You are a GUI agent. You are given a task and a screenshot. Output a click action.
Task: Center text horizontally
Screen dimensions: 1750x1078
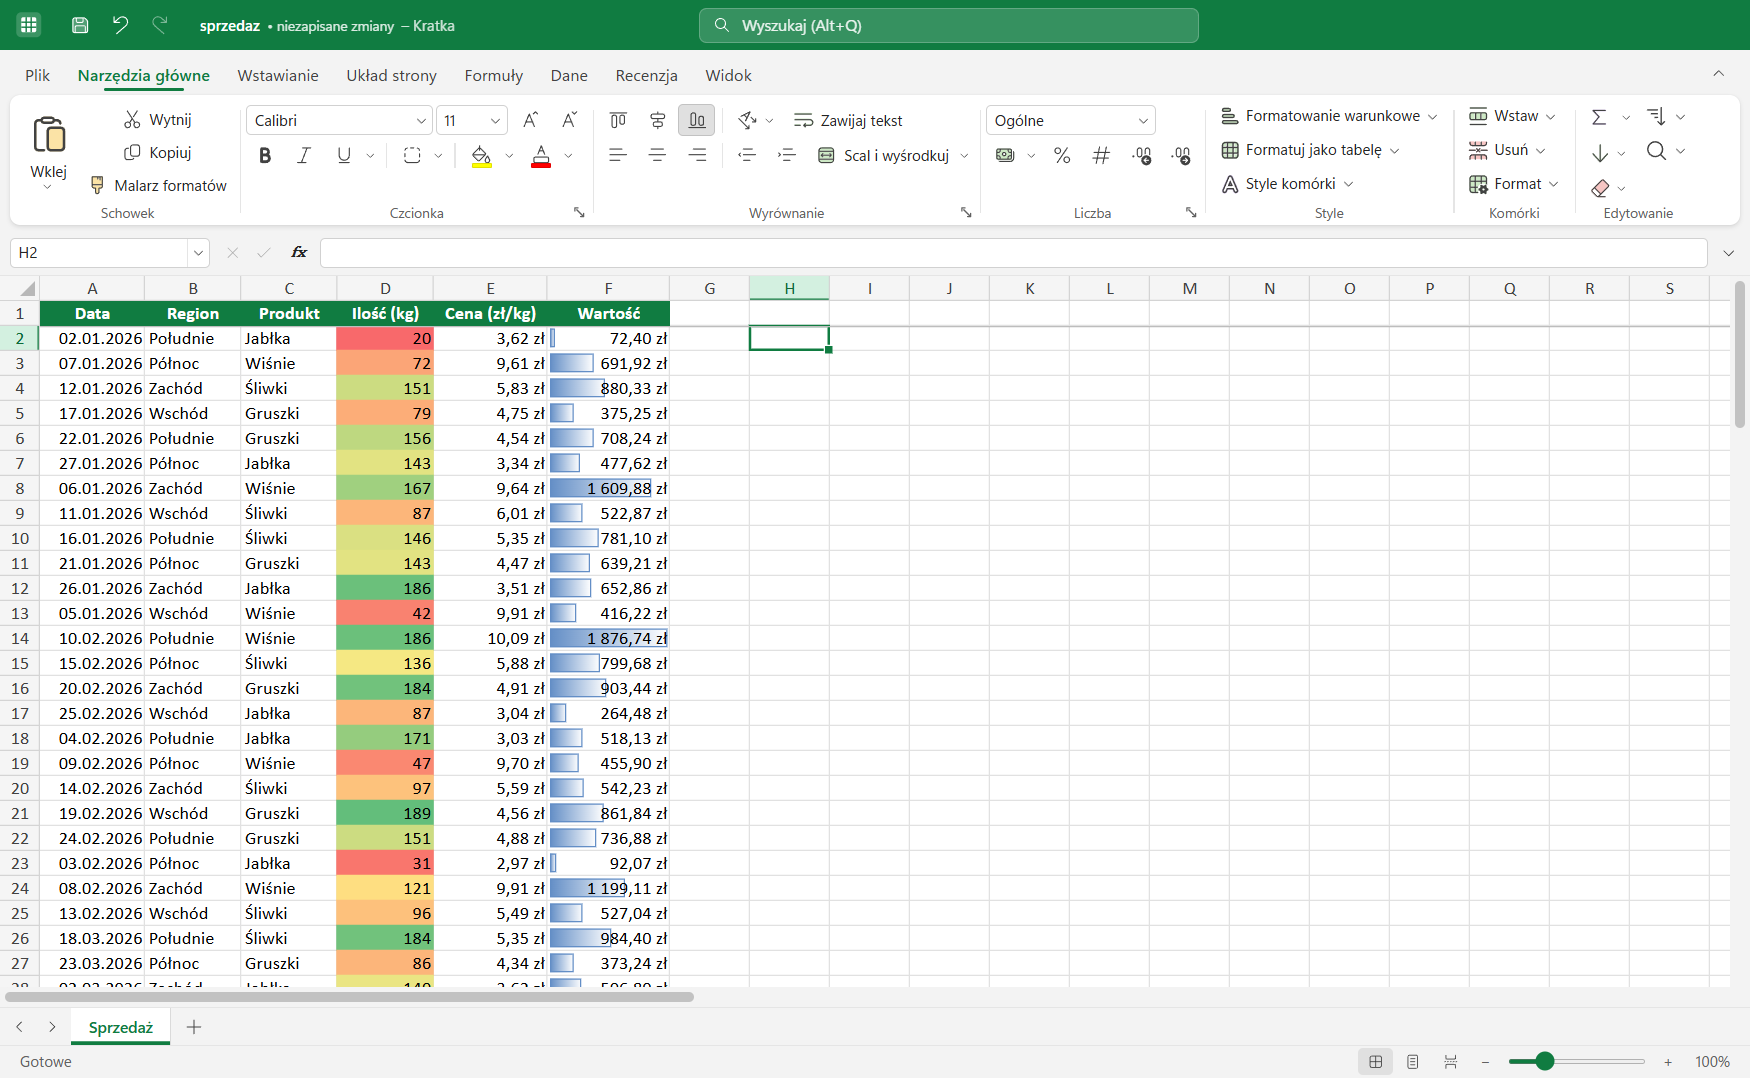pos(657,155)
